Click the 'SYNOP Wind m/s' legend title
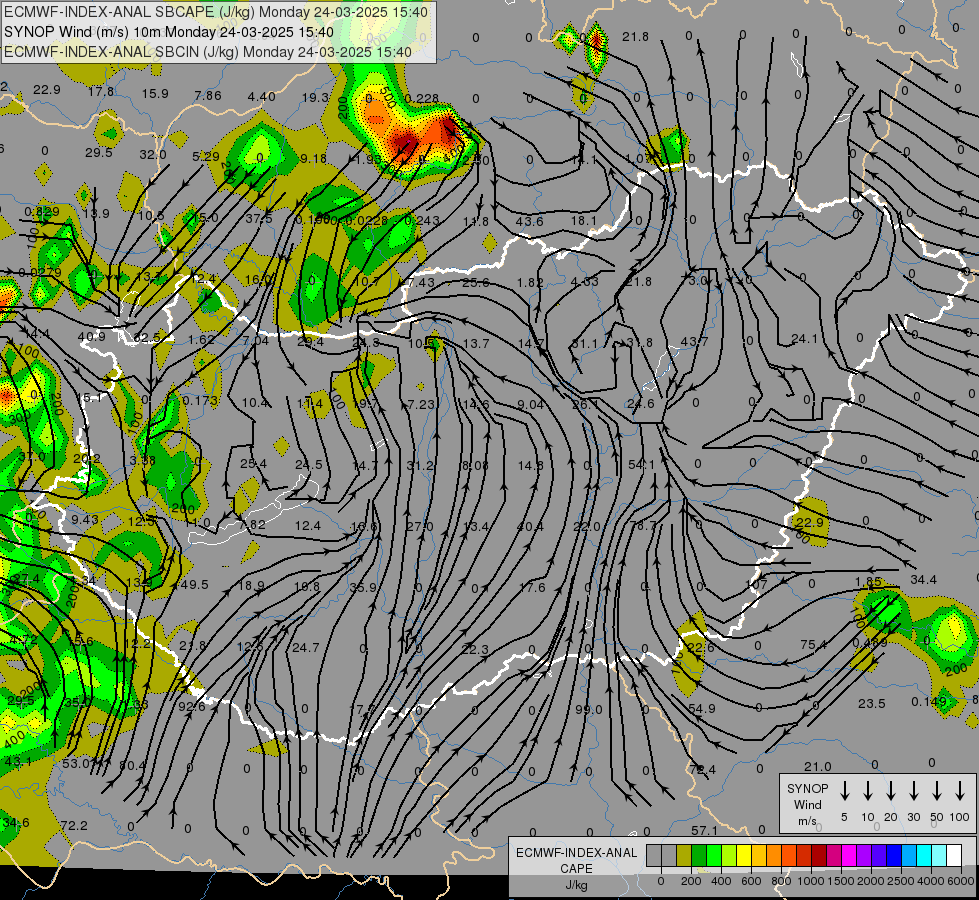This screenshot has height=900, width=979. (807, 804)
